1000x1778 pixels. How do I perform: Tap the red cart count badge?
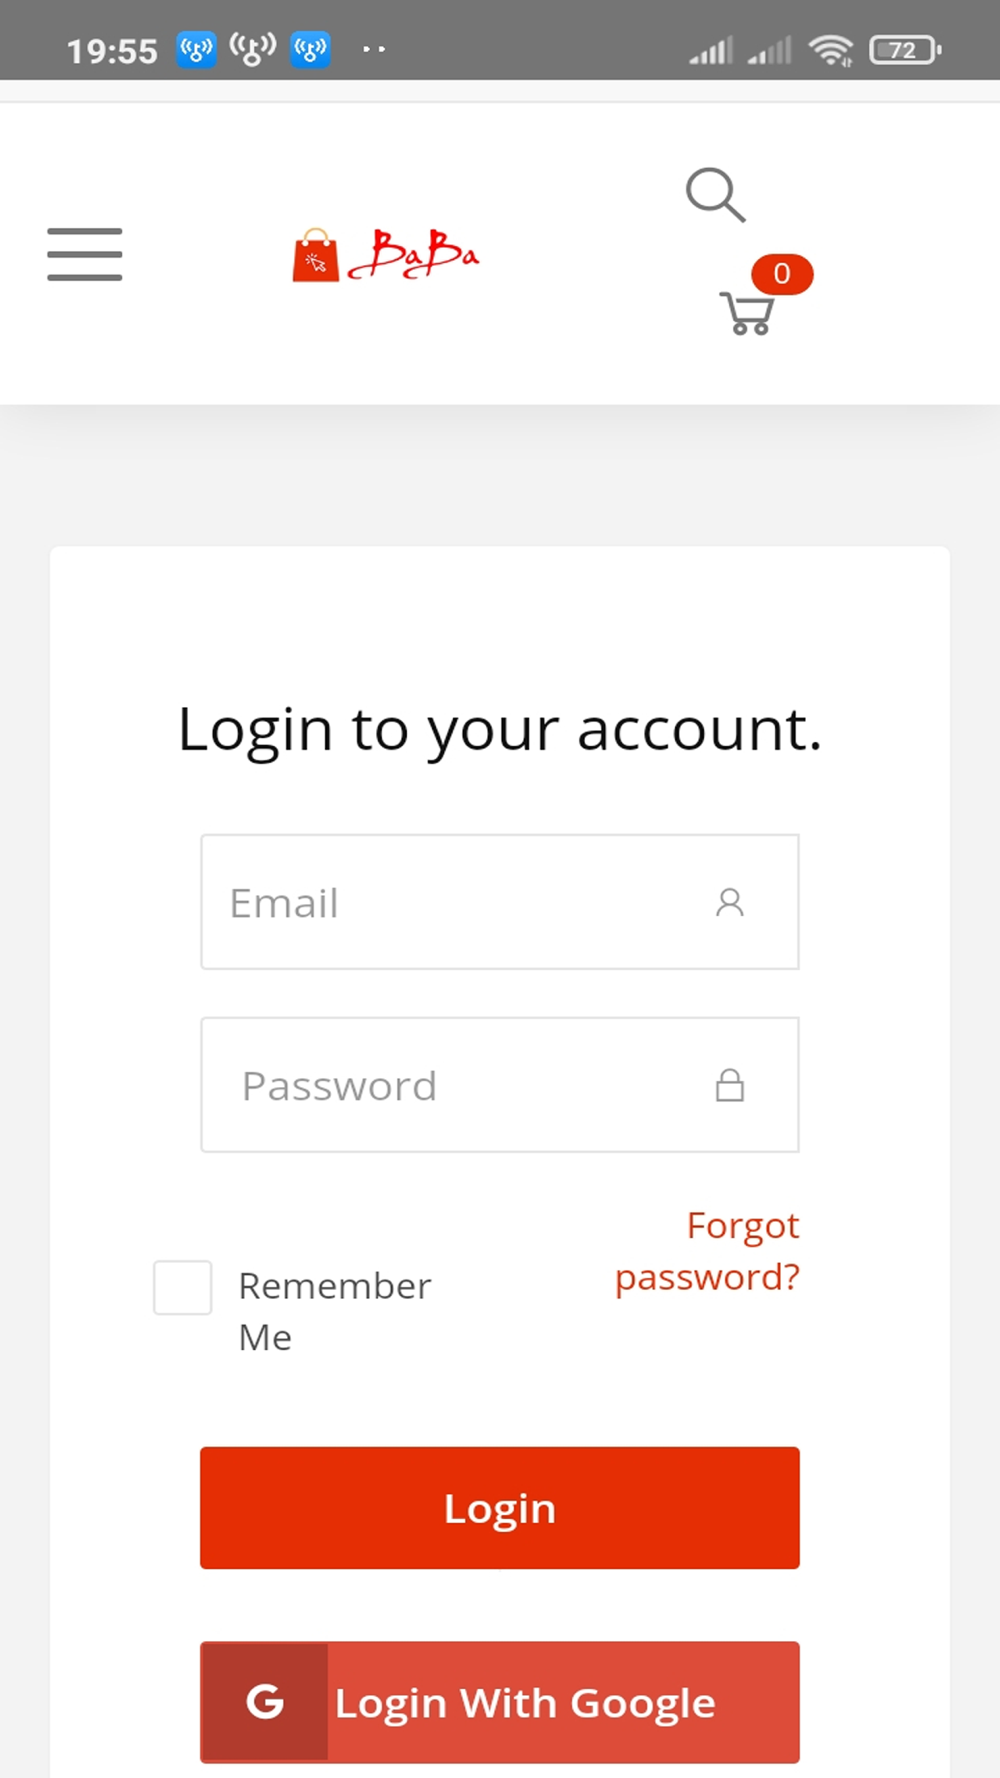point(782,273)
